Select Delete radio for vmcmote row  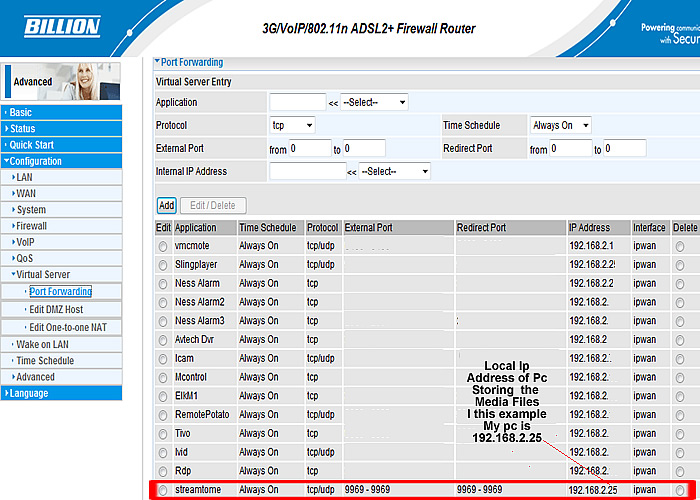click(679, 246)
